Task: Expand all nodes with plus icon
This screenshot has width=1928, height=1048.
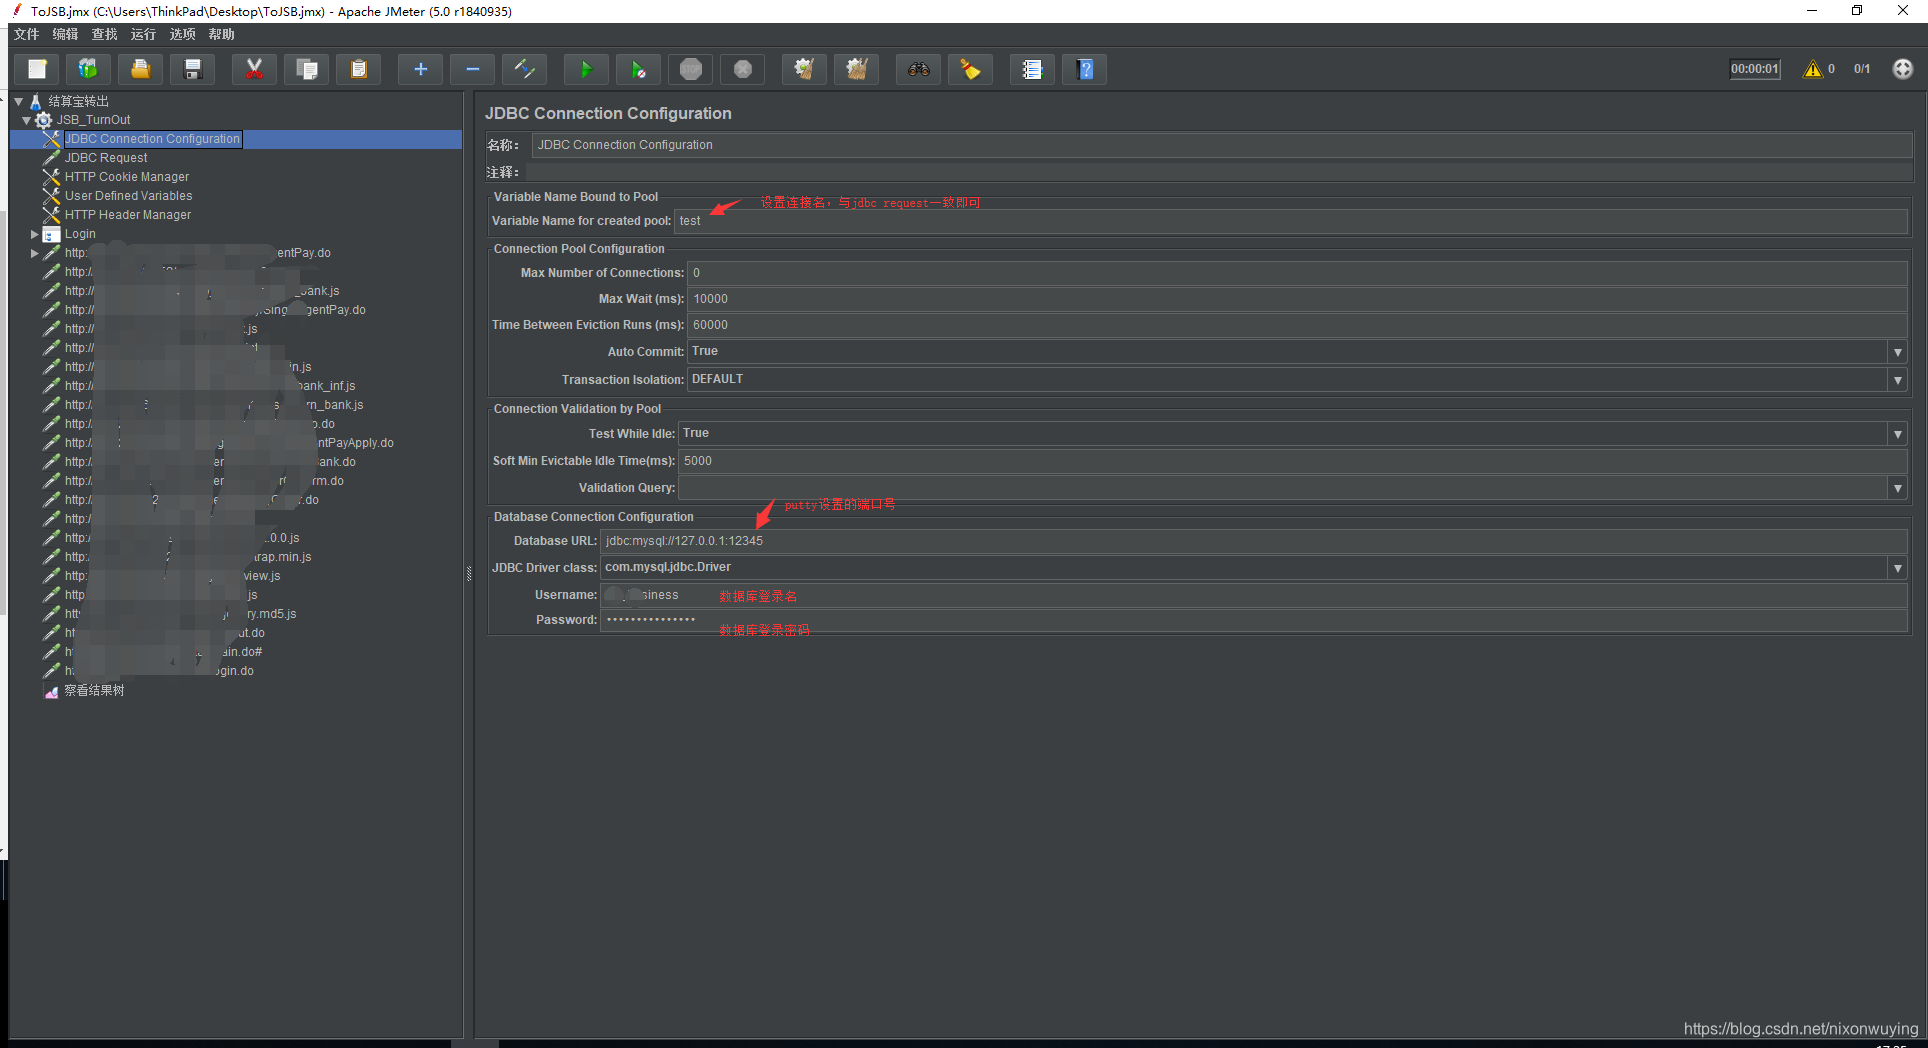Action: [x=420, y=69]
